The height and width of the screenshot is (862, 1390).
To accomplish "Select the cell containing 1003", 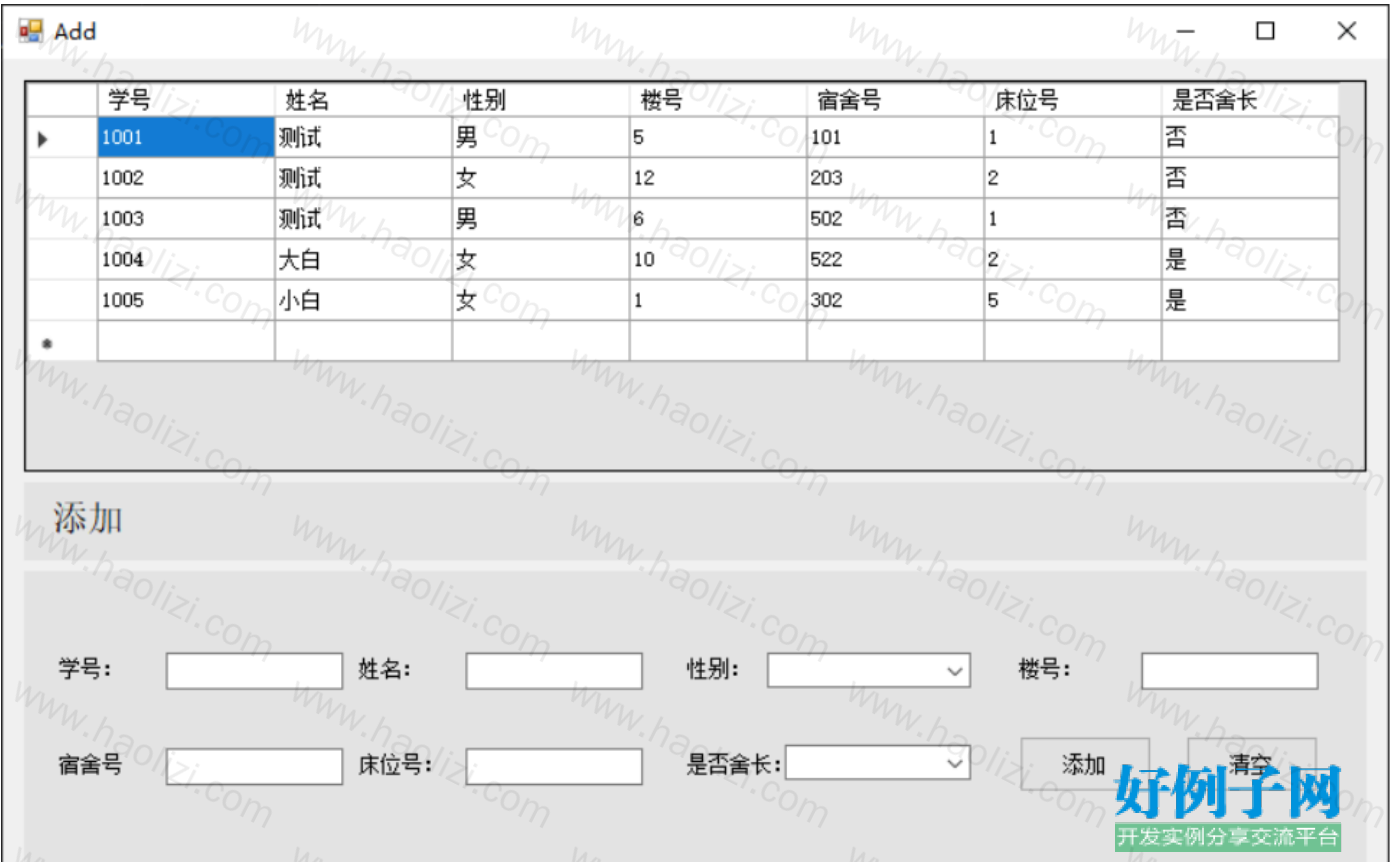I will [x=186, y=219].
